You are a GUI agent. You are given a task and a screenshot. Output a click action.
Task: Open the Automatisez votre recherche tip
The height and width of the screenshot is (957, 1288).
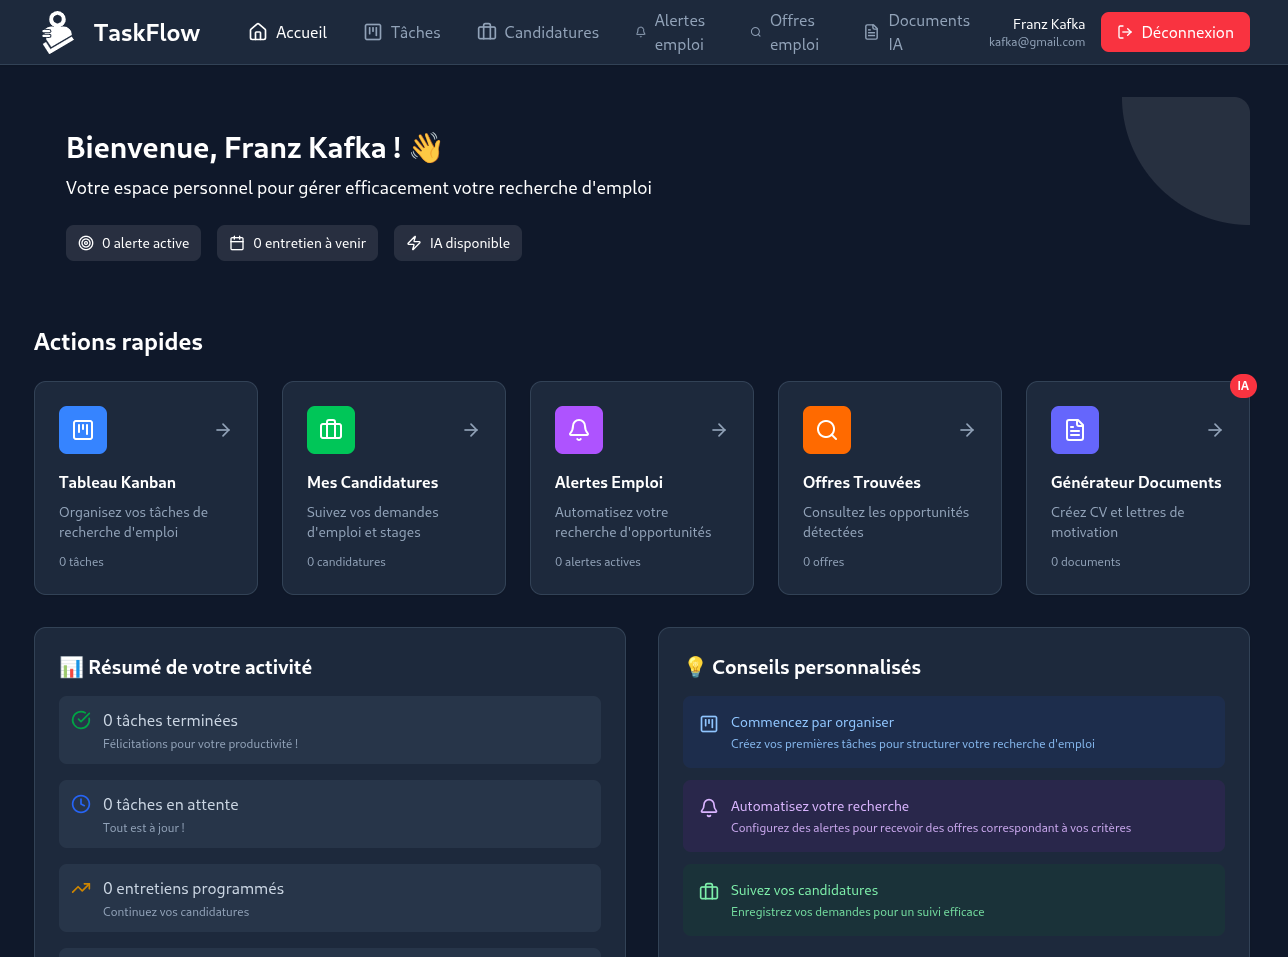point(954,816)
